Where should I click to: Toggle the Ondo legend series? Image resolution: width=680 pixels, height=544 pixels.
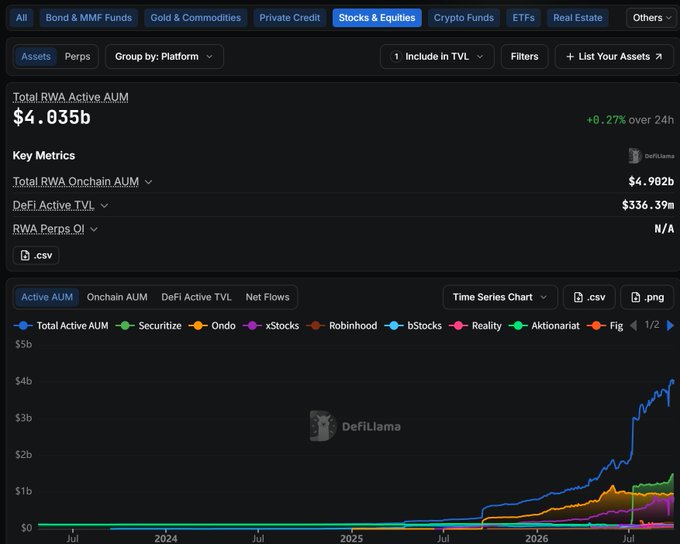tap(212, 326)
